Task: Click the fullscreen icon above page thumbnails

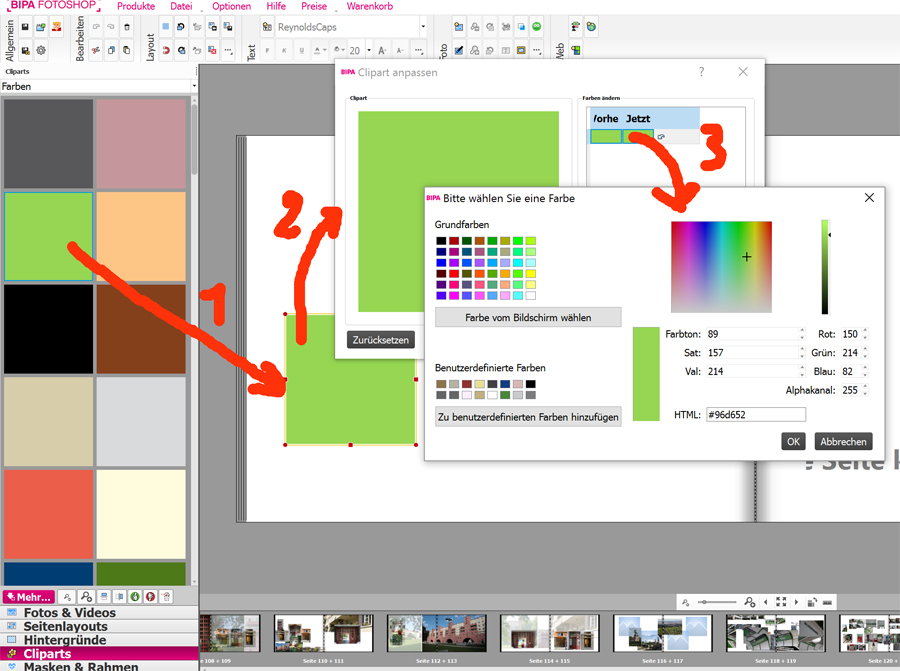Action: coord(781,602)
